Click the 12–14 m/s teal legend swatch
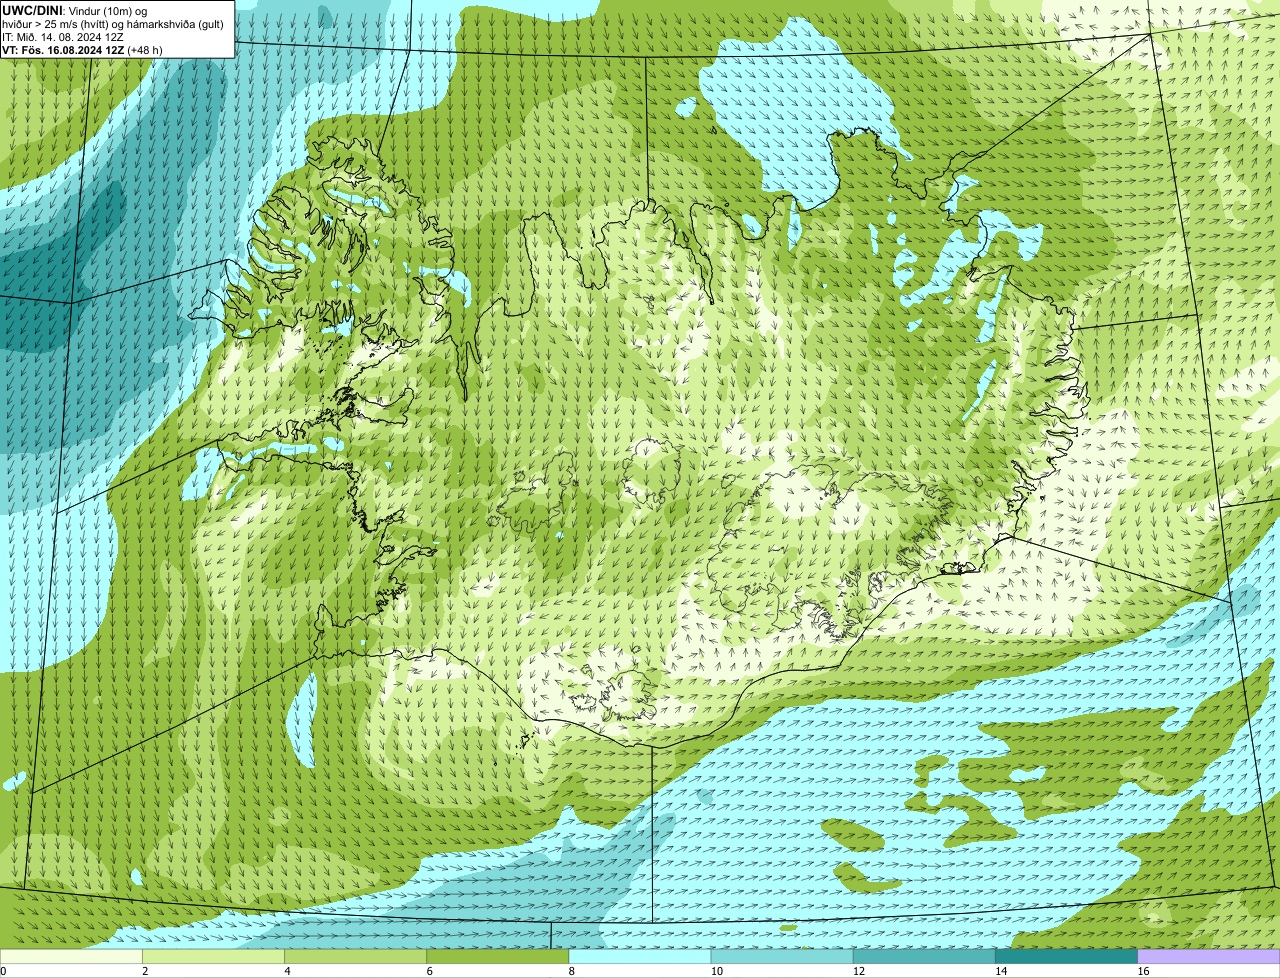The image size is (1280, 978). click(x=924, y=957)
